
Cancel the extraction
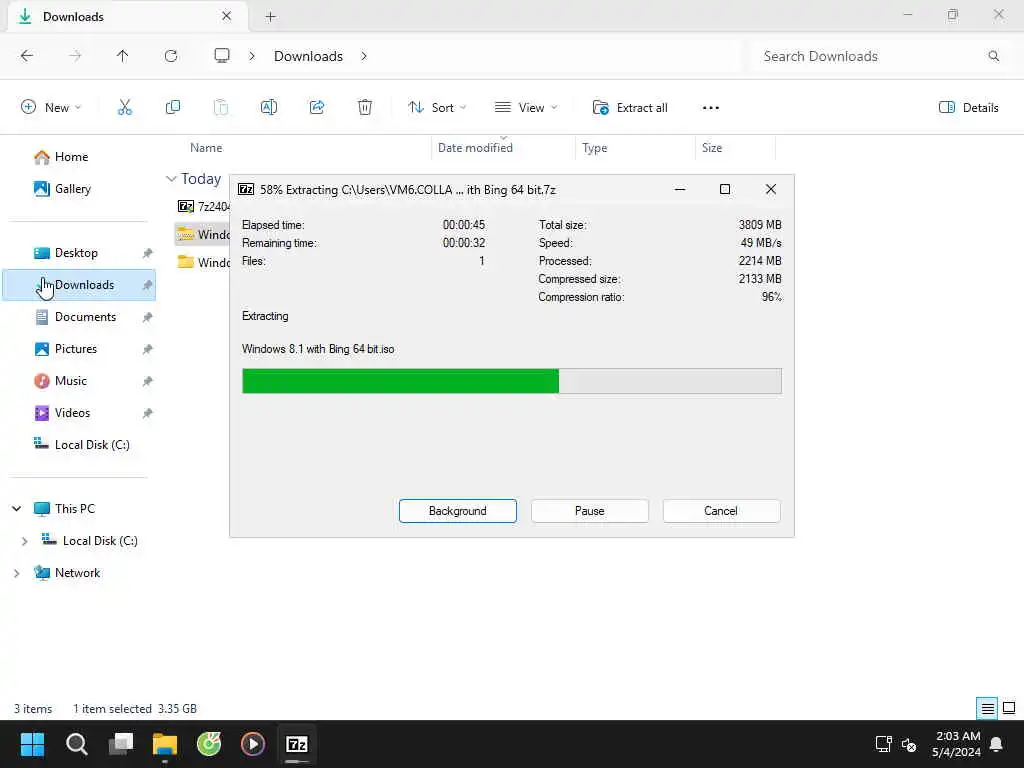(x=721, y=511)
